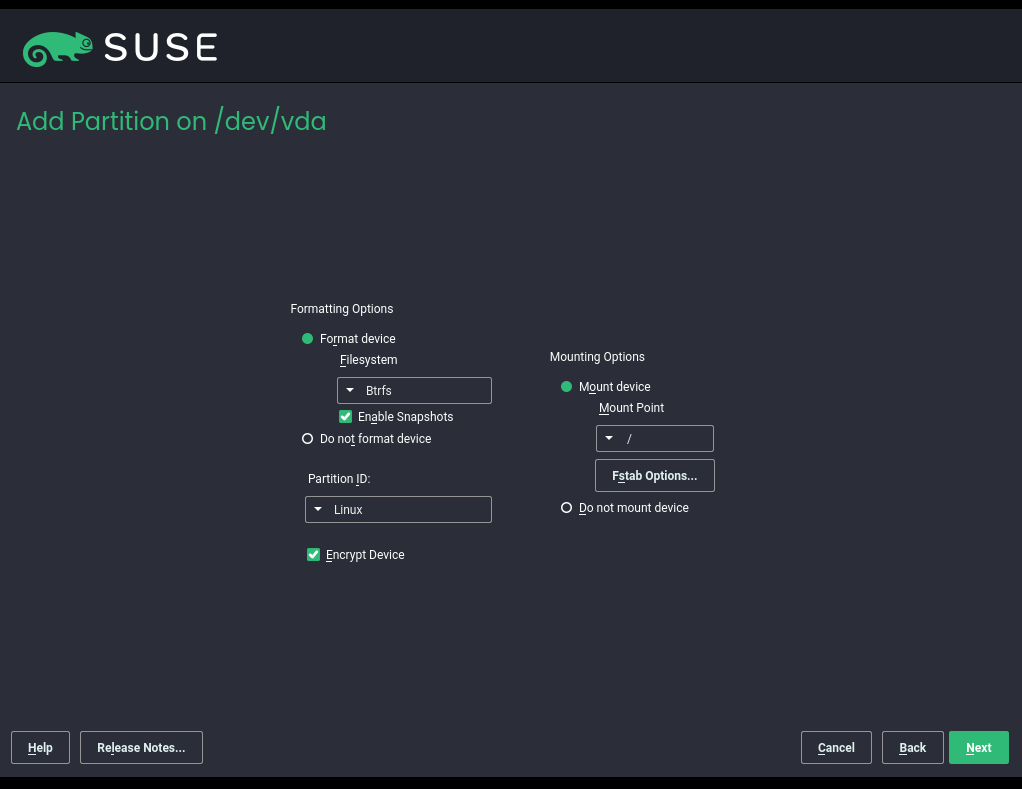Disable the Enable Snapshots checkbox
The width and height of the screenshot is (1022, 789).
click(346, 417)
